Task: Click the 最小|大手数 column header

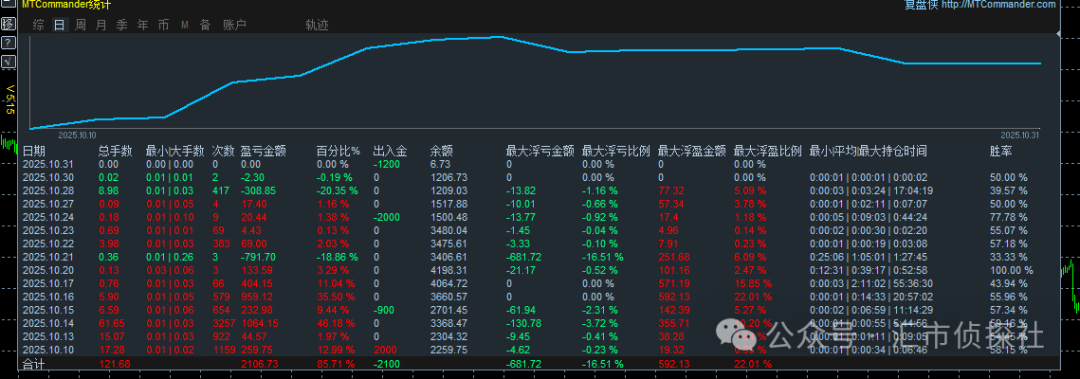Action: click(175, 152)
